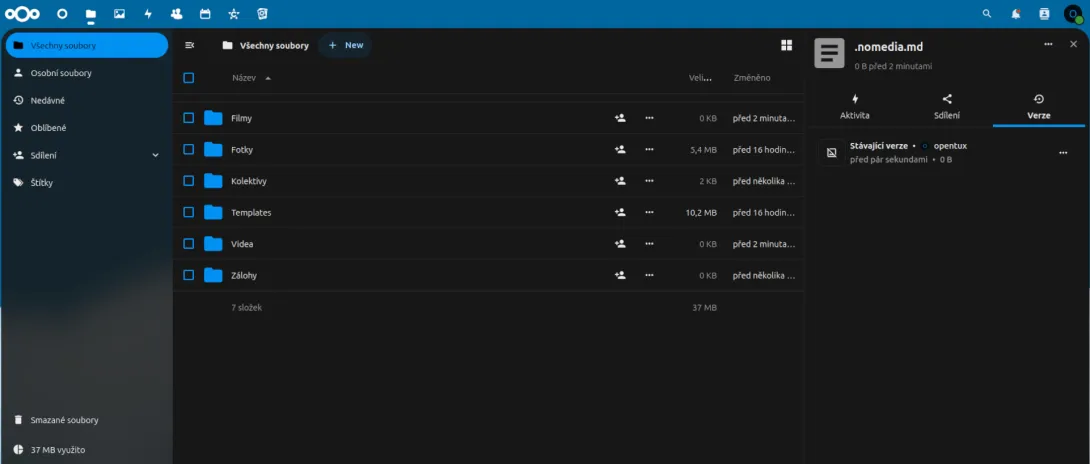Click share icon for Filmy folder
Screen dimensions: 1090x464
pyautogui.click(x=620, y=118)
